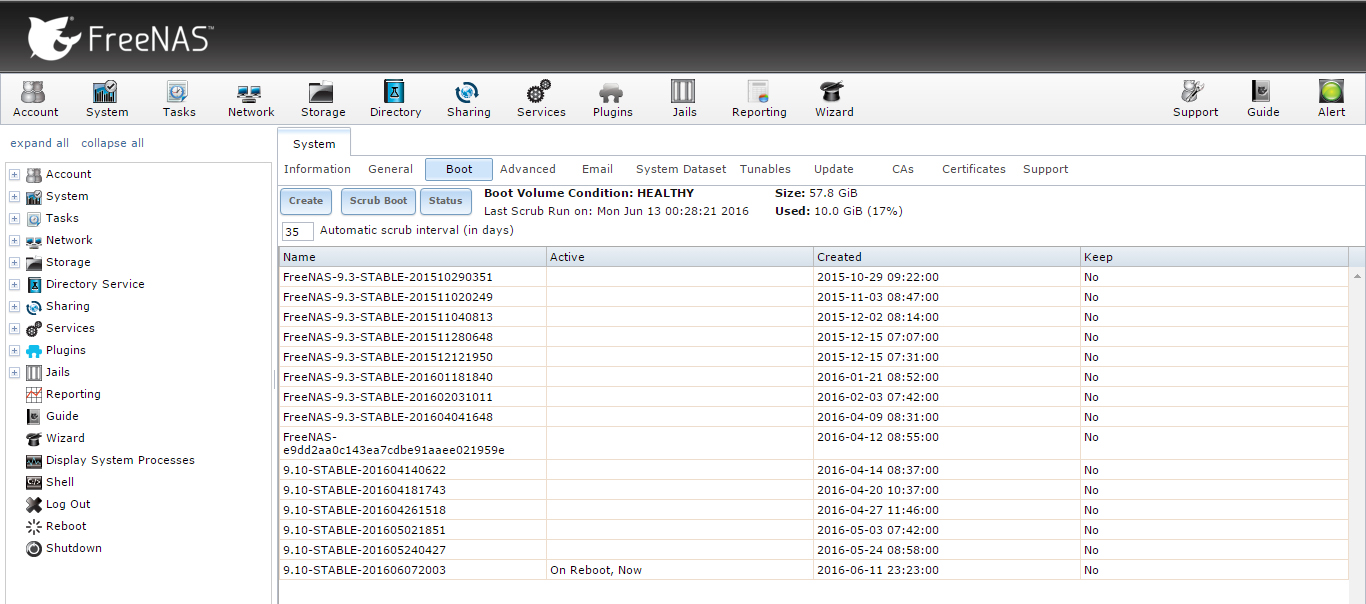This screenshot has height=604, width=1366.
Task: Switch to the Tunables tab
Action: [x=765, y=169]
